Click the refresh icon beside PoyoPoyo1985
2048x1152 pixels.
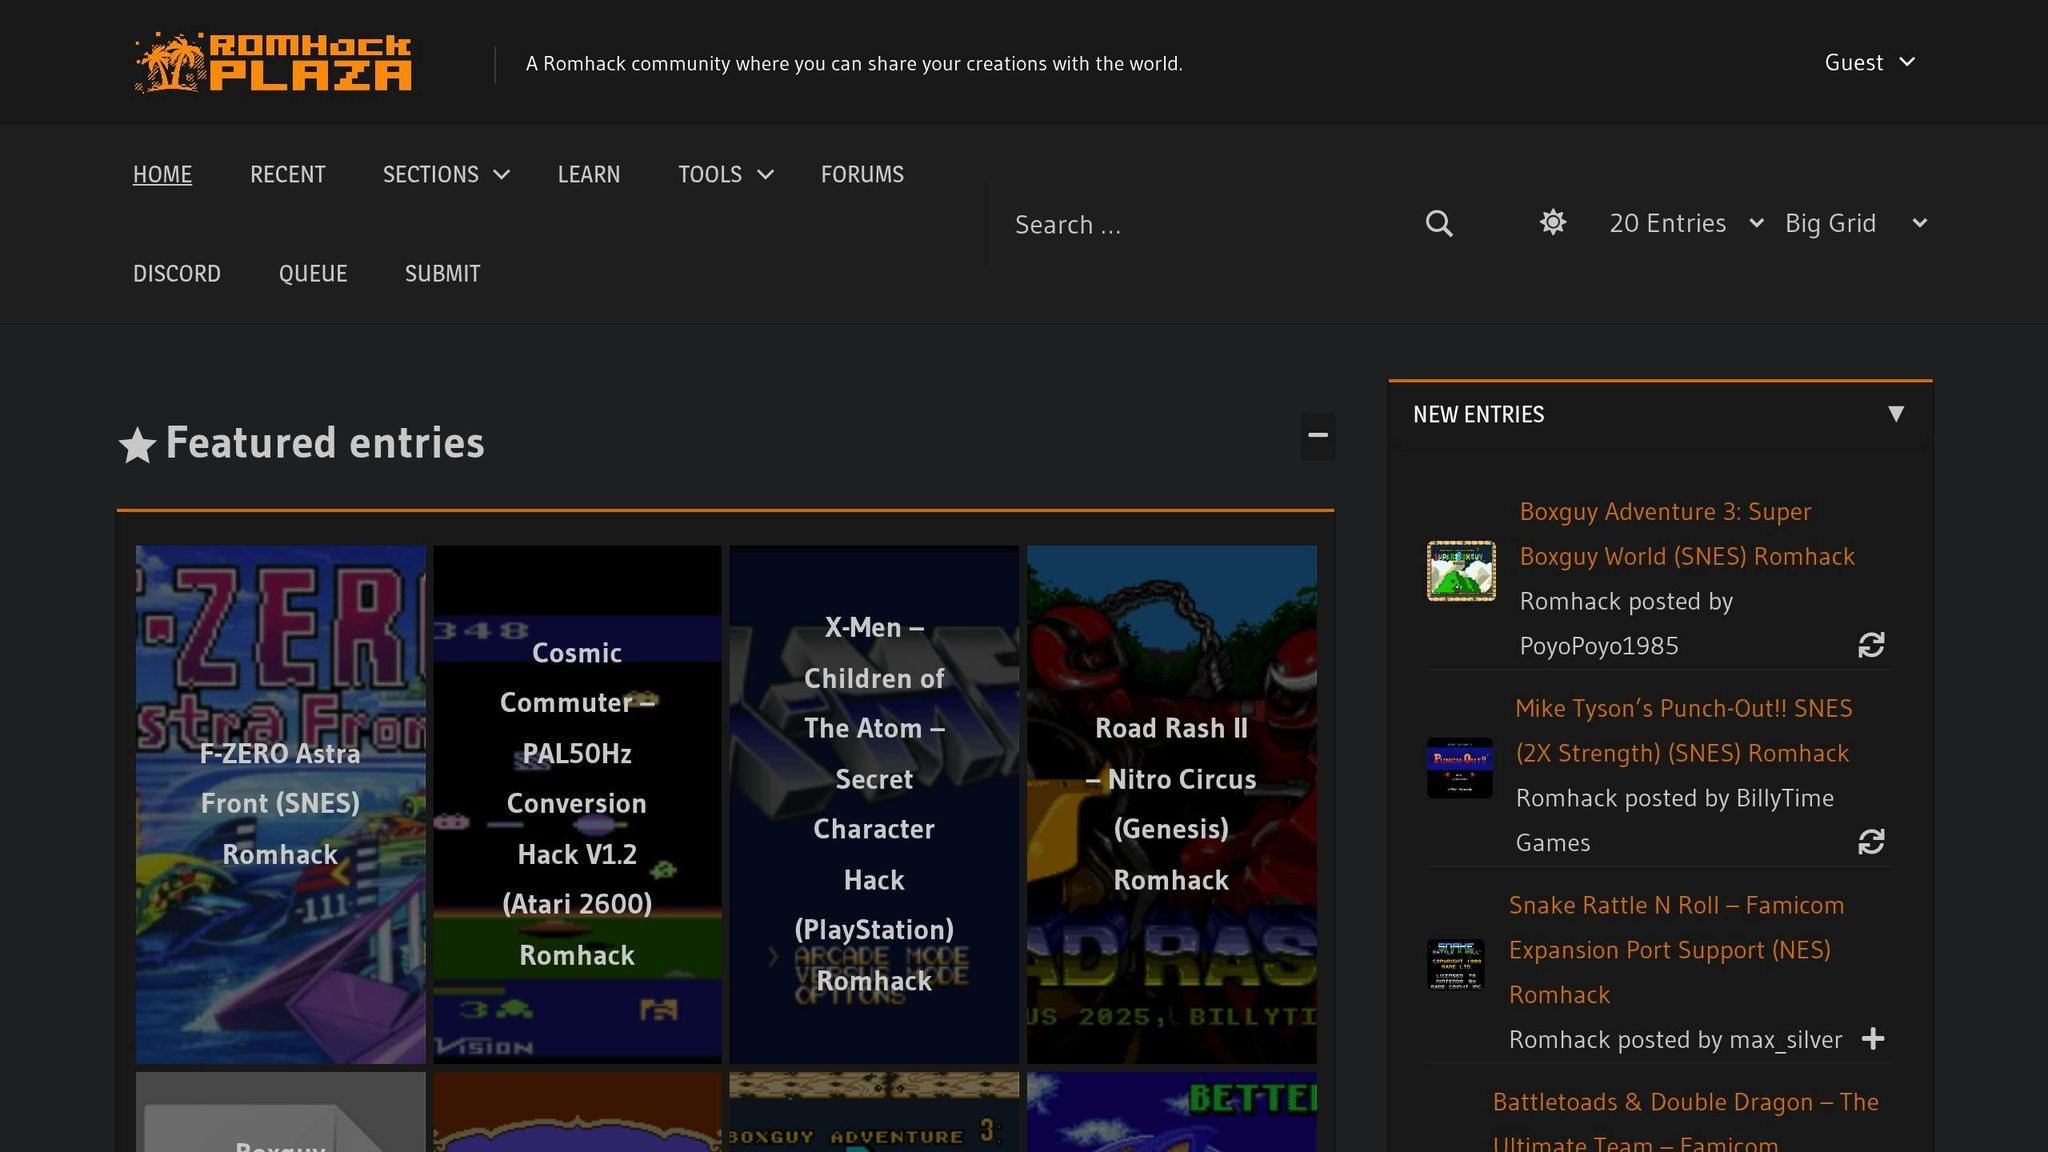click(x=1871, y=645)
